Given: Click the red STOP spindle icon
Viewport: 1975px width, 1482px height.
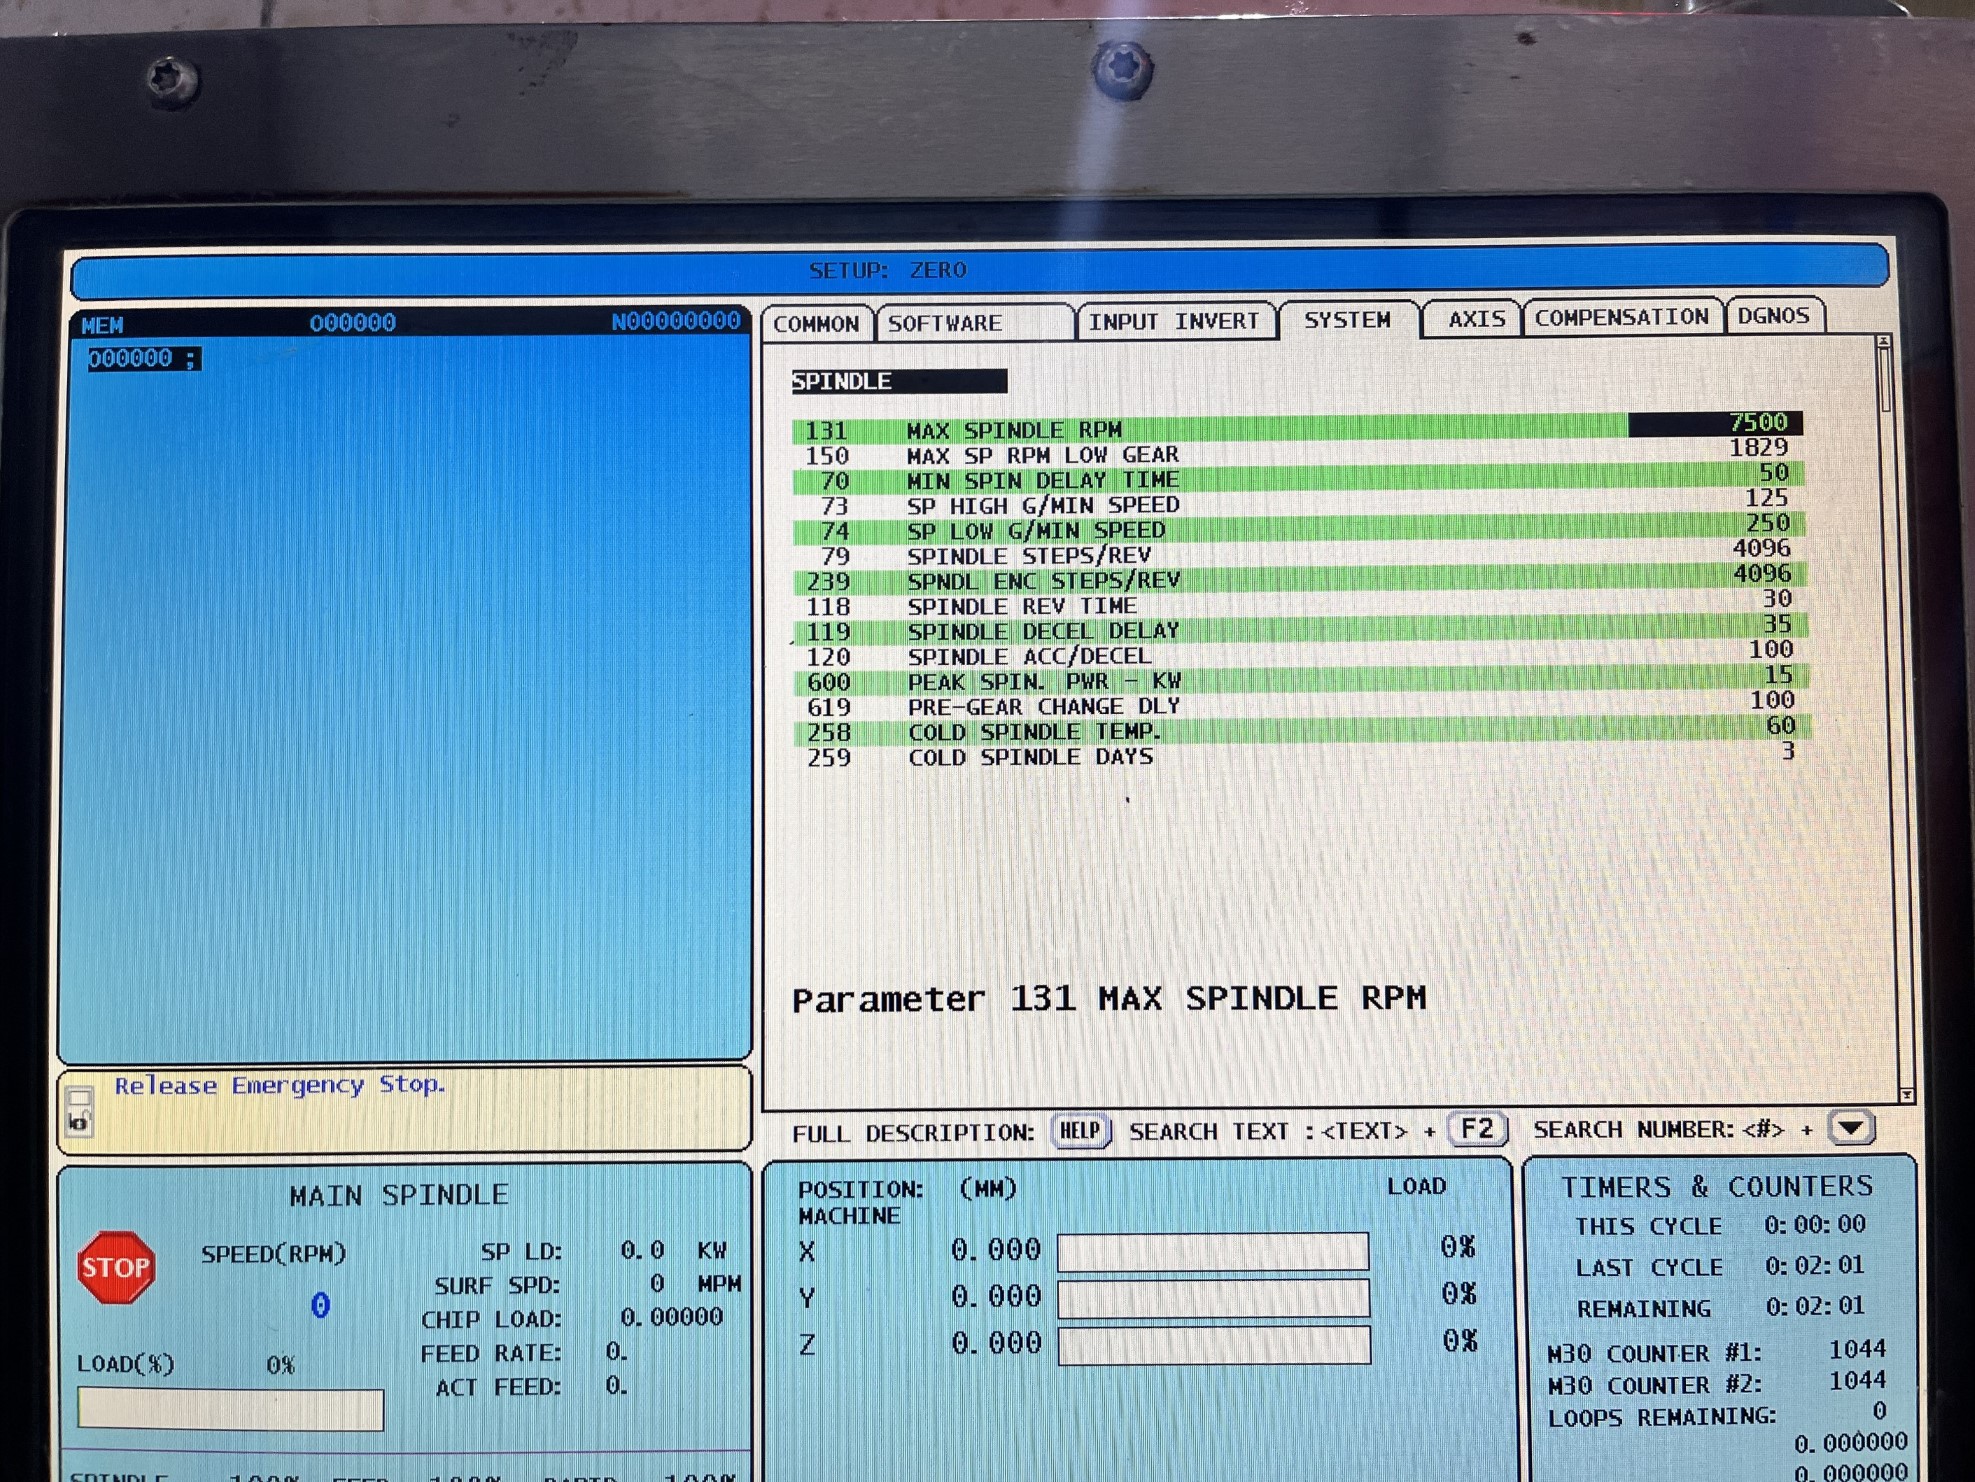Looking at the screenshot, I should click(x=116, y=1267).
